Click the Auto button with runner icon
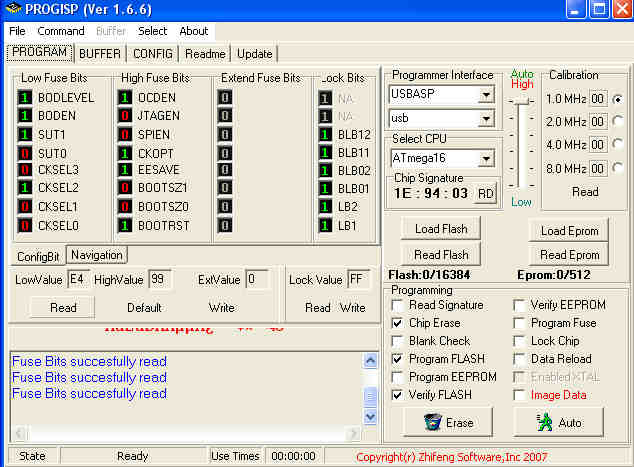The width and height of the screenshot is (634, 467). [x=559, y=422]
